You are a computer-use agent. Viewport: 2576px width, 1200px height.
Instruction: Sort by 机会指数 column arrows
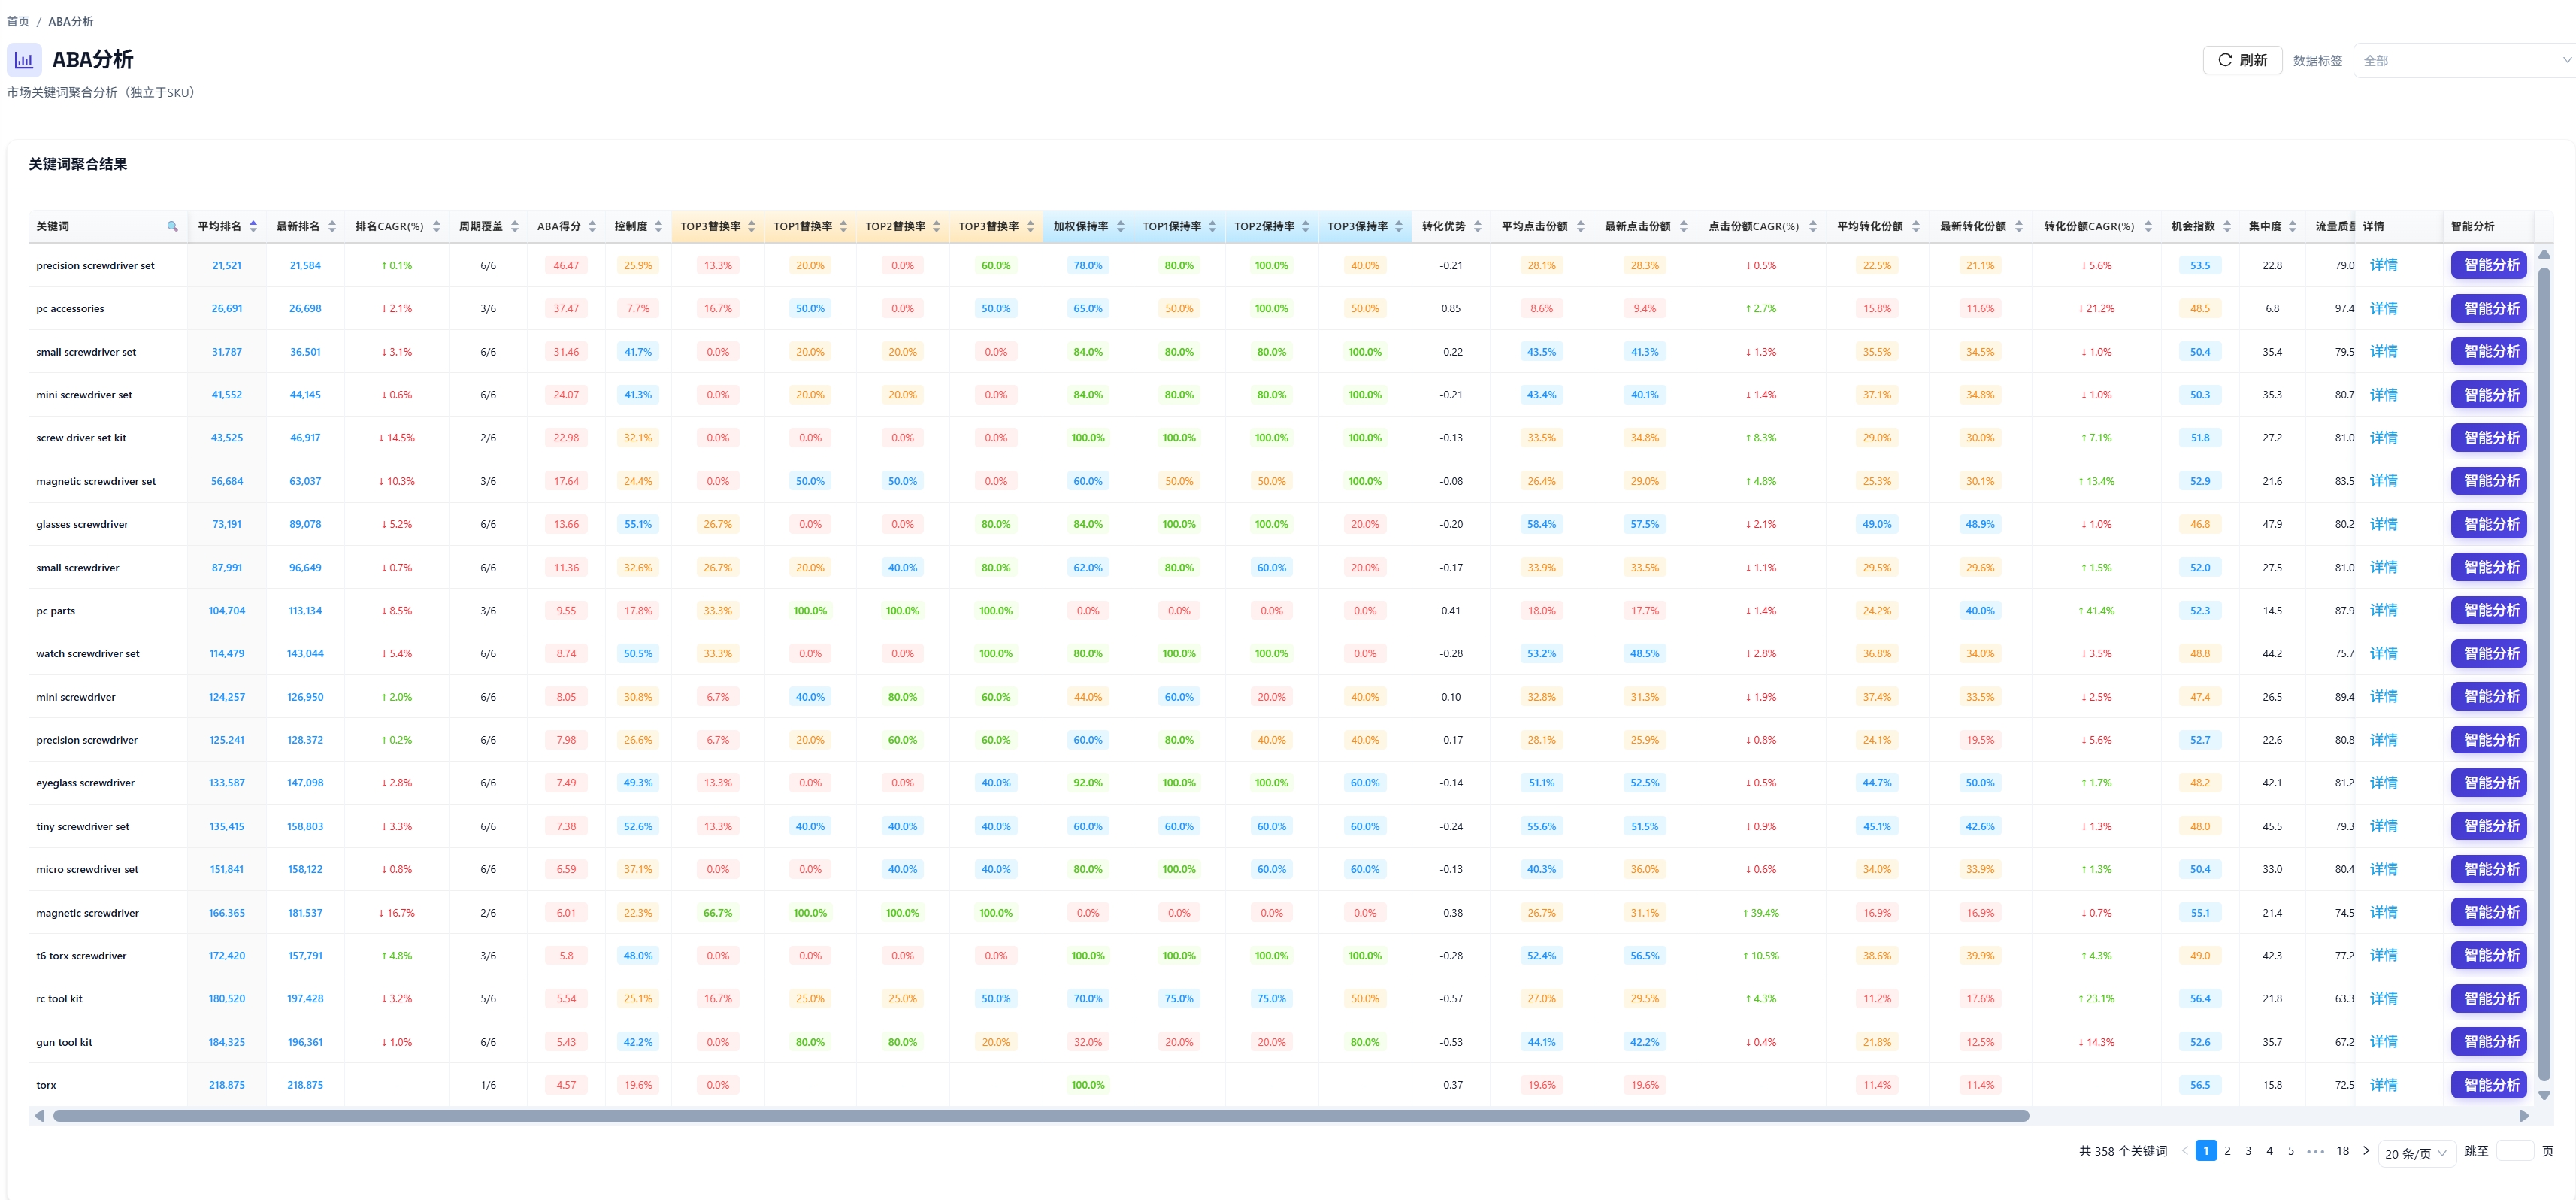click(x=2227, y=226)
